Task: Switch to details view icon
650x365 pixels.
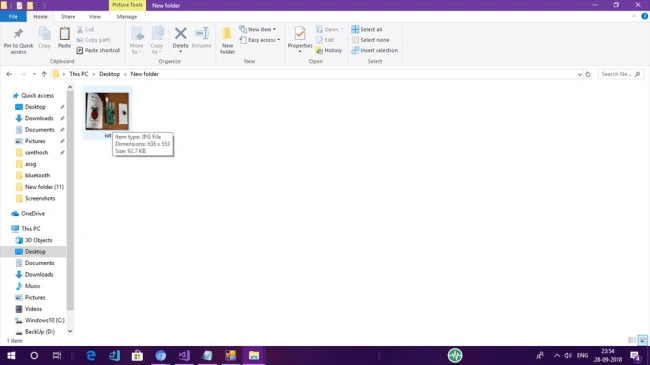Action: [x=632, y=340]
